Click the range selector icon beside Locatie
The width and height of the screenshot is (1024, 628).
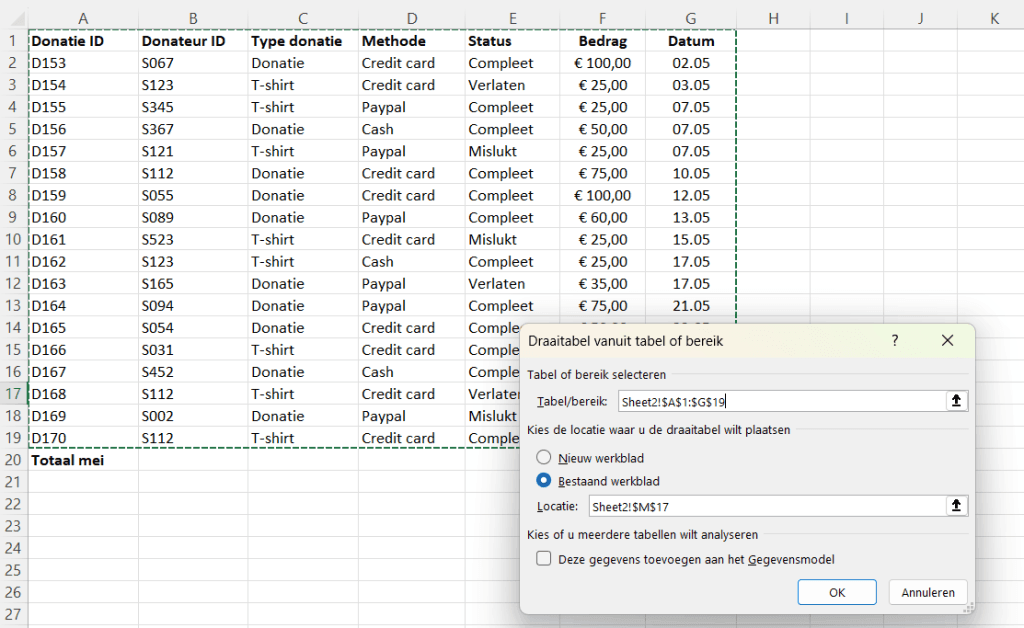957,506
